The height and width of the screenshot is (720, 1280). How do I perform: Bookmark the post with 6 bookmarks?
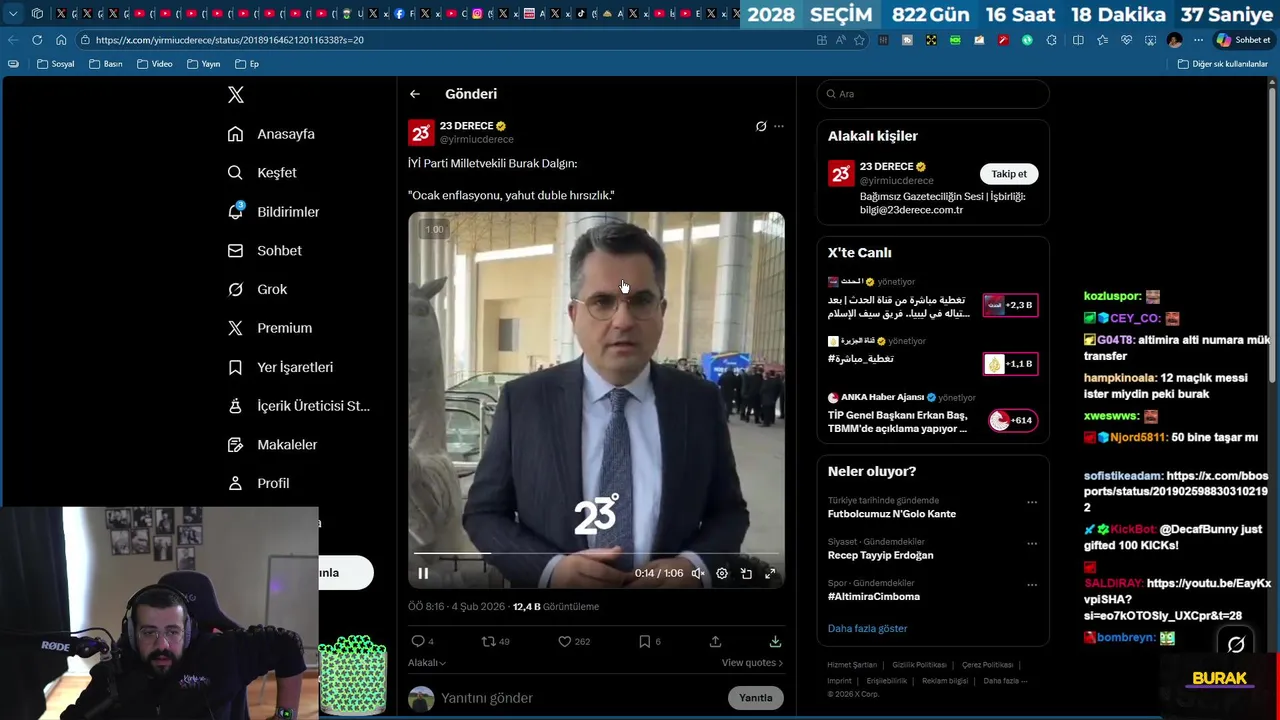click(x=649, y=641)
